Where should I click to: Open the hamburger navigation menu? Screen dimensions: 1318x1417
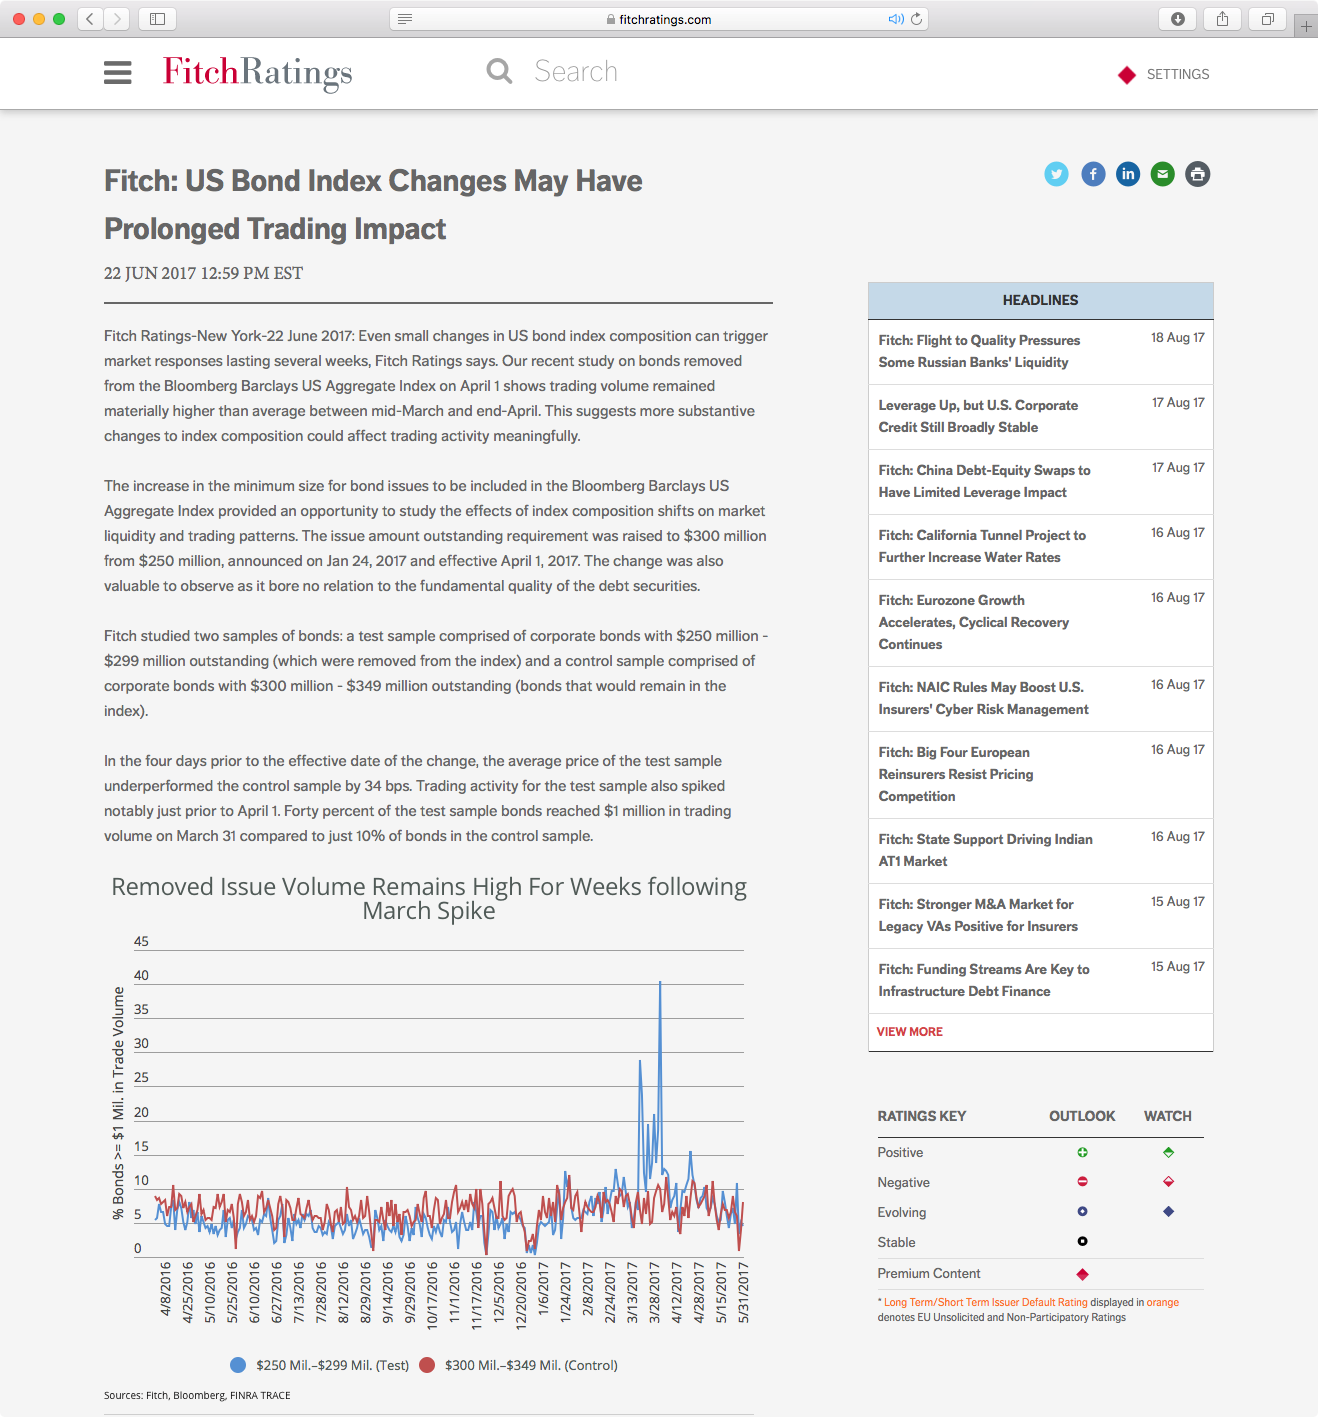click(118, 73)
